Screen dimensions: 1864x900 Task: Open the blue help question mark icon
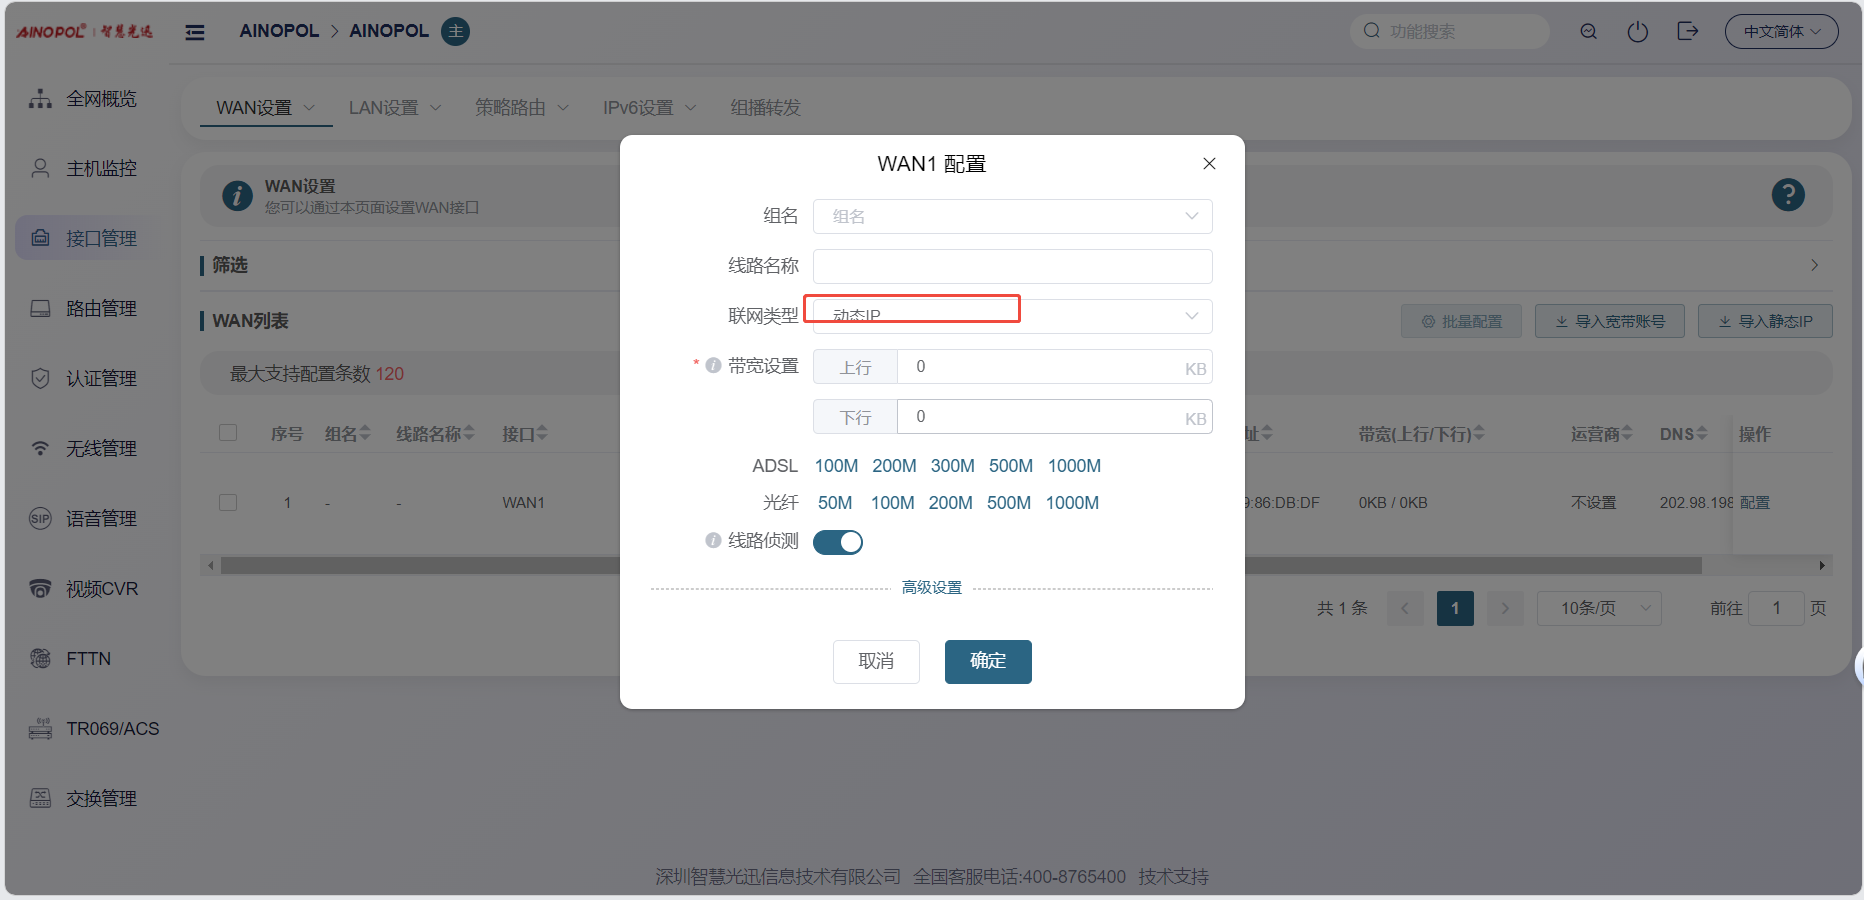[1787, 195]
